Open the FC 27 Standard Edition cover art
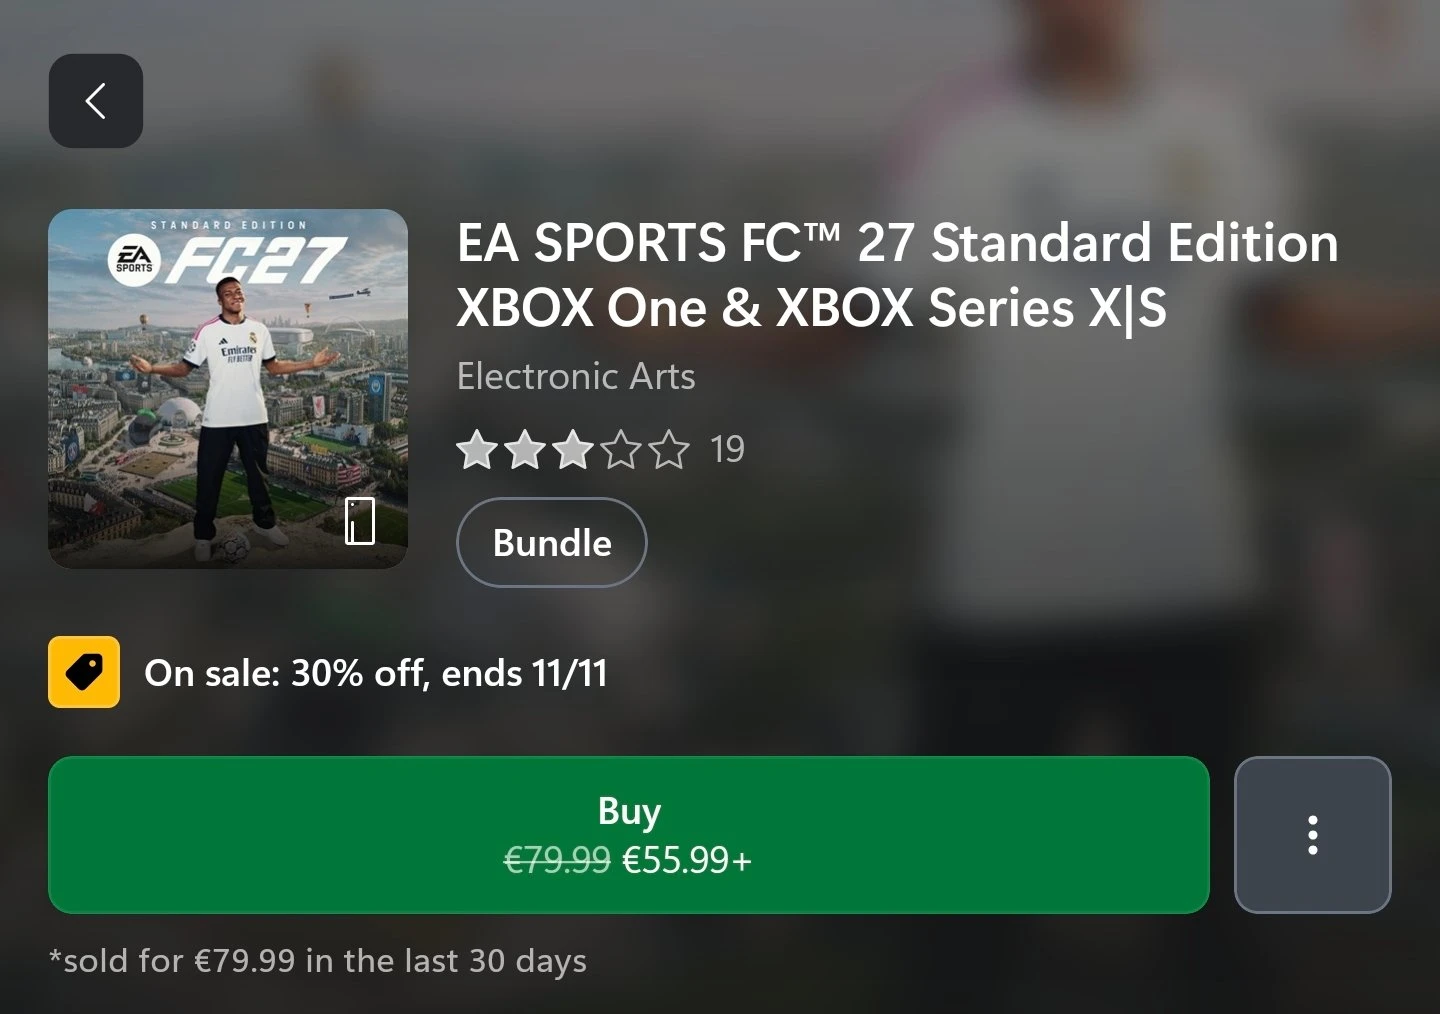 pos(228,389)
